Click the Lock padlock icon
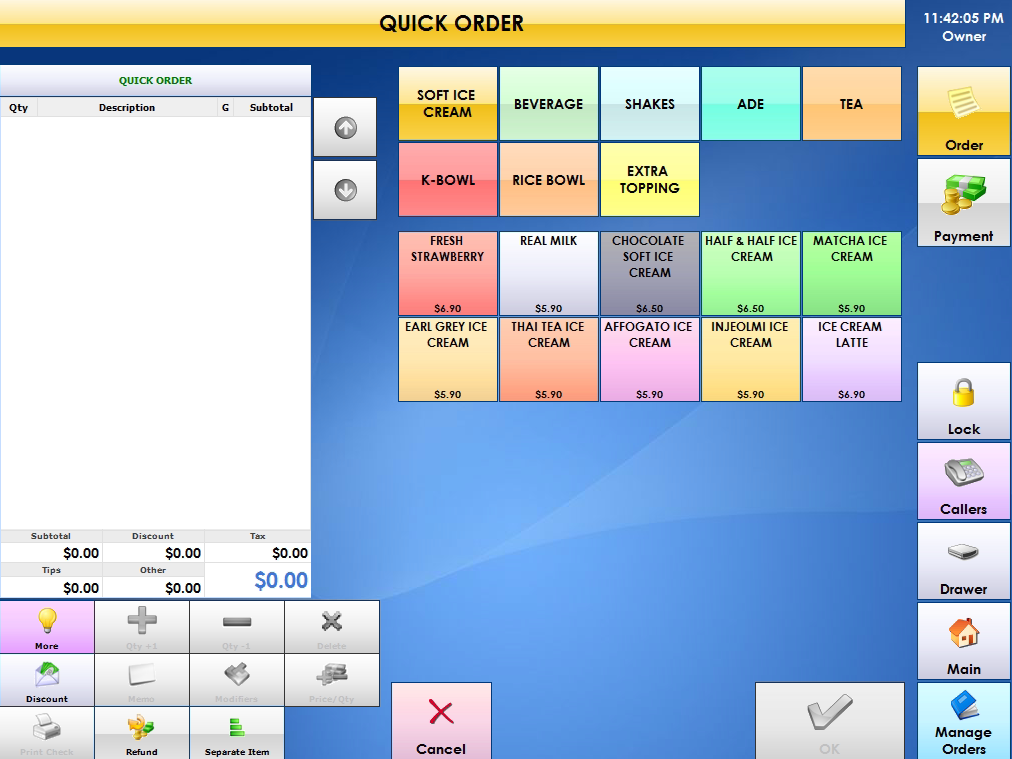Screen dimensions: 1012x759 [963, 400]
